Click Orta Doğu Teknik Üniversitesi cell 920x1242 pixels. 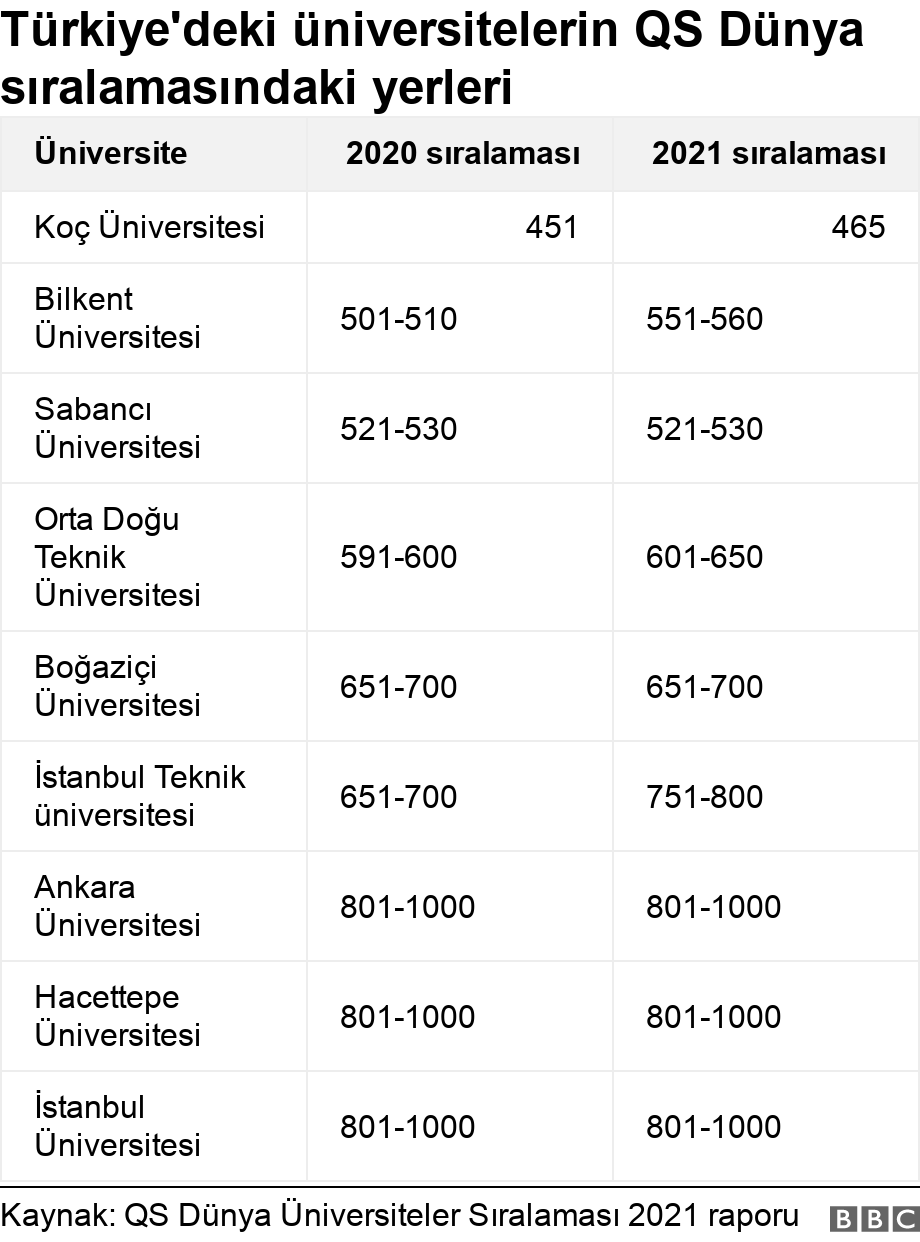[x=117, y=557]
